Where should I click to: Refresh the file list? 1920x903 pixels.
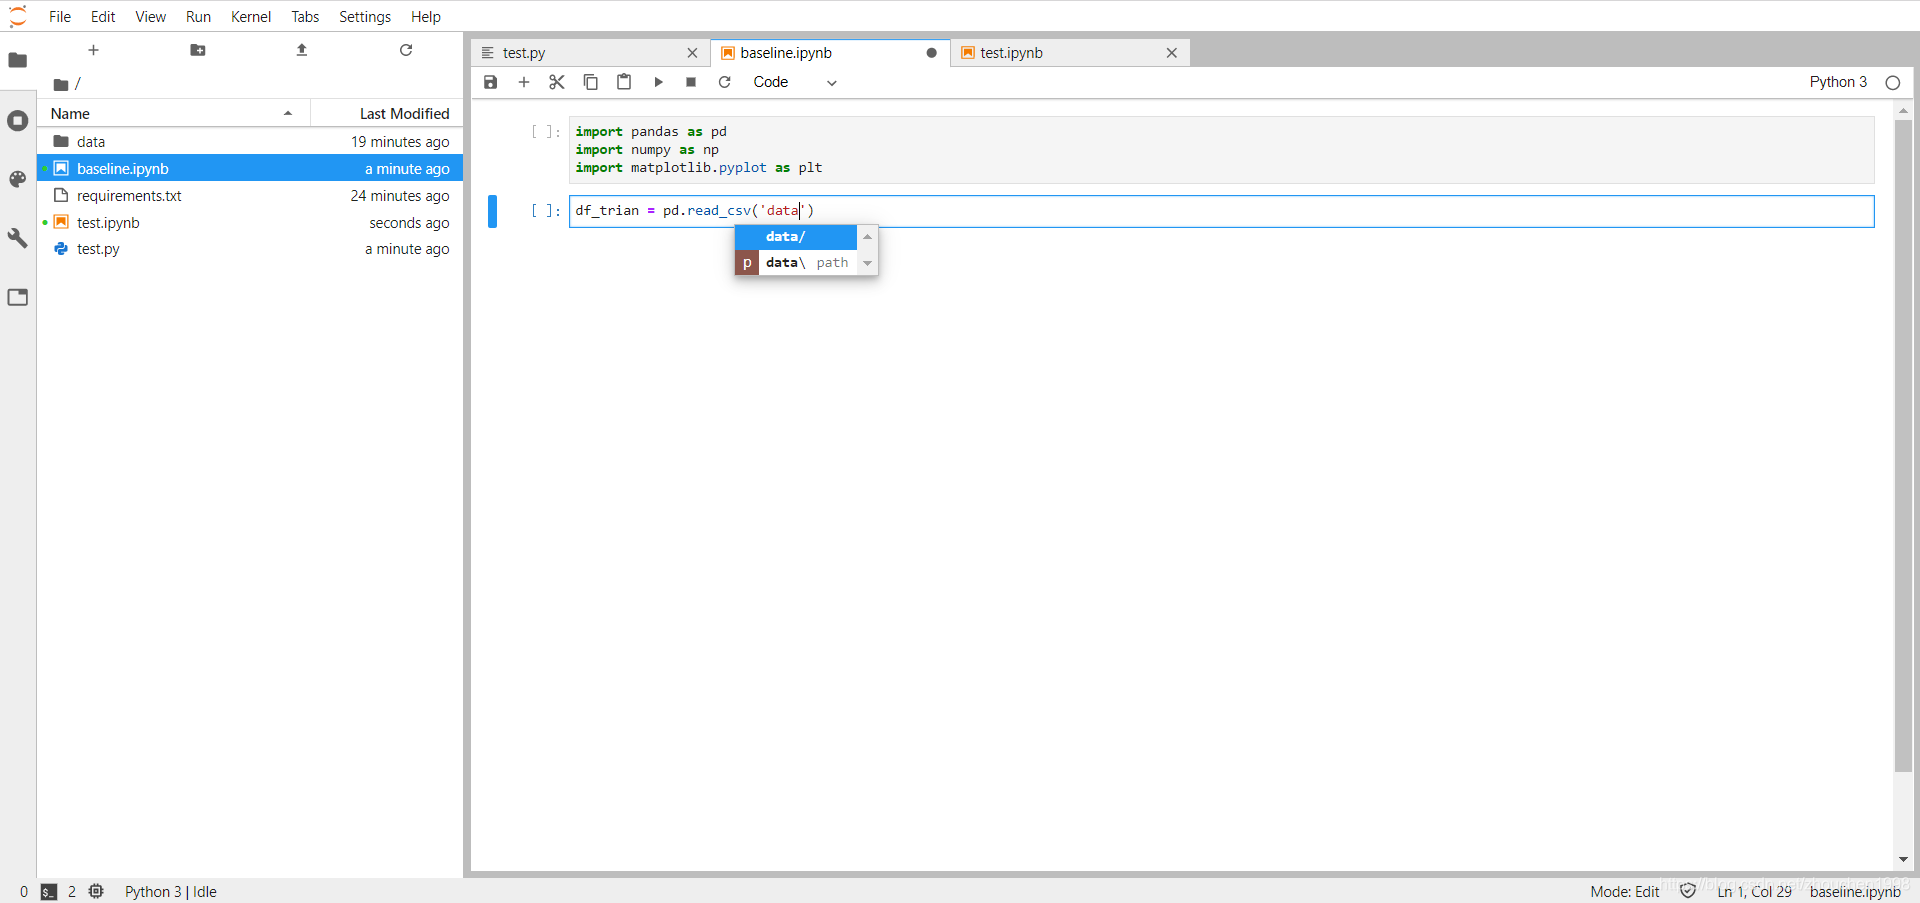point(406,50)
